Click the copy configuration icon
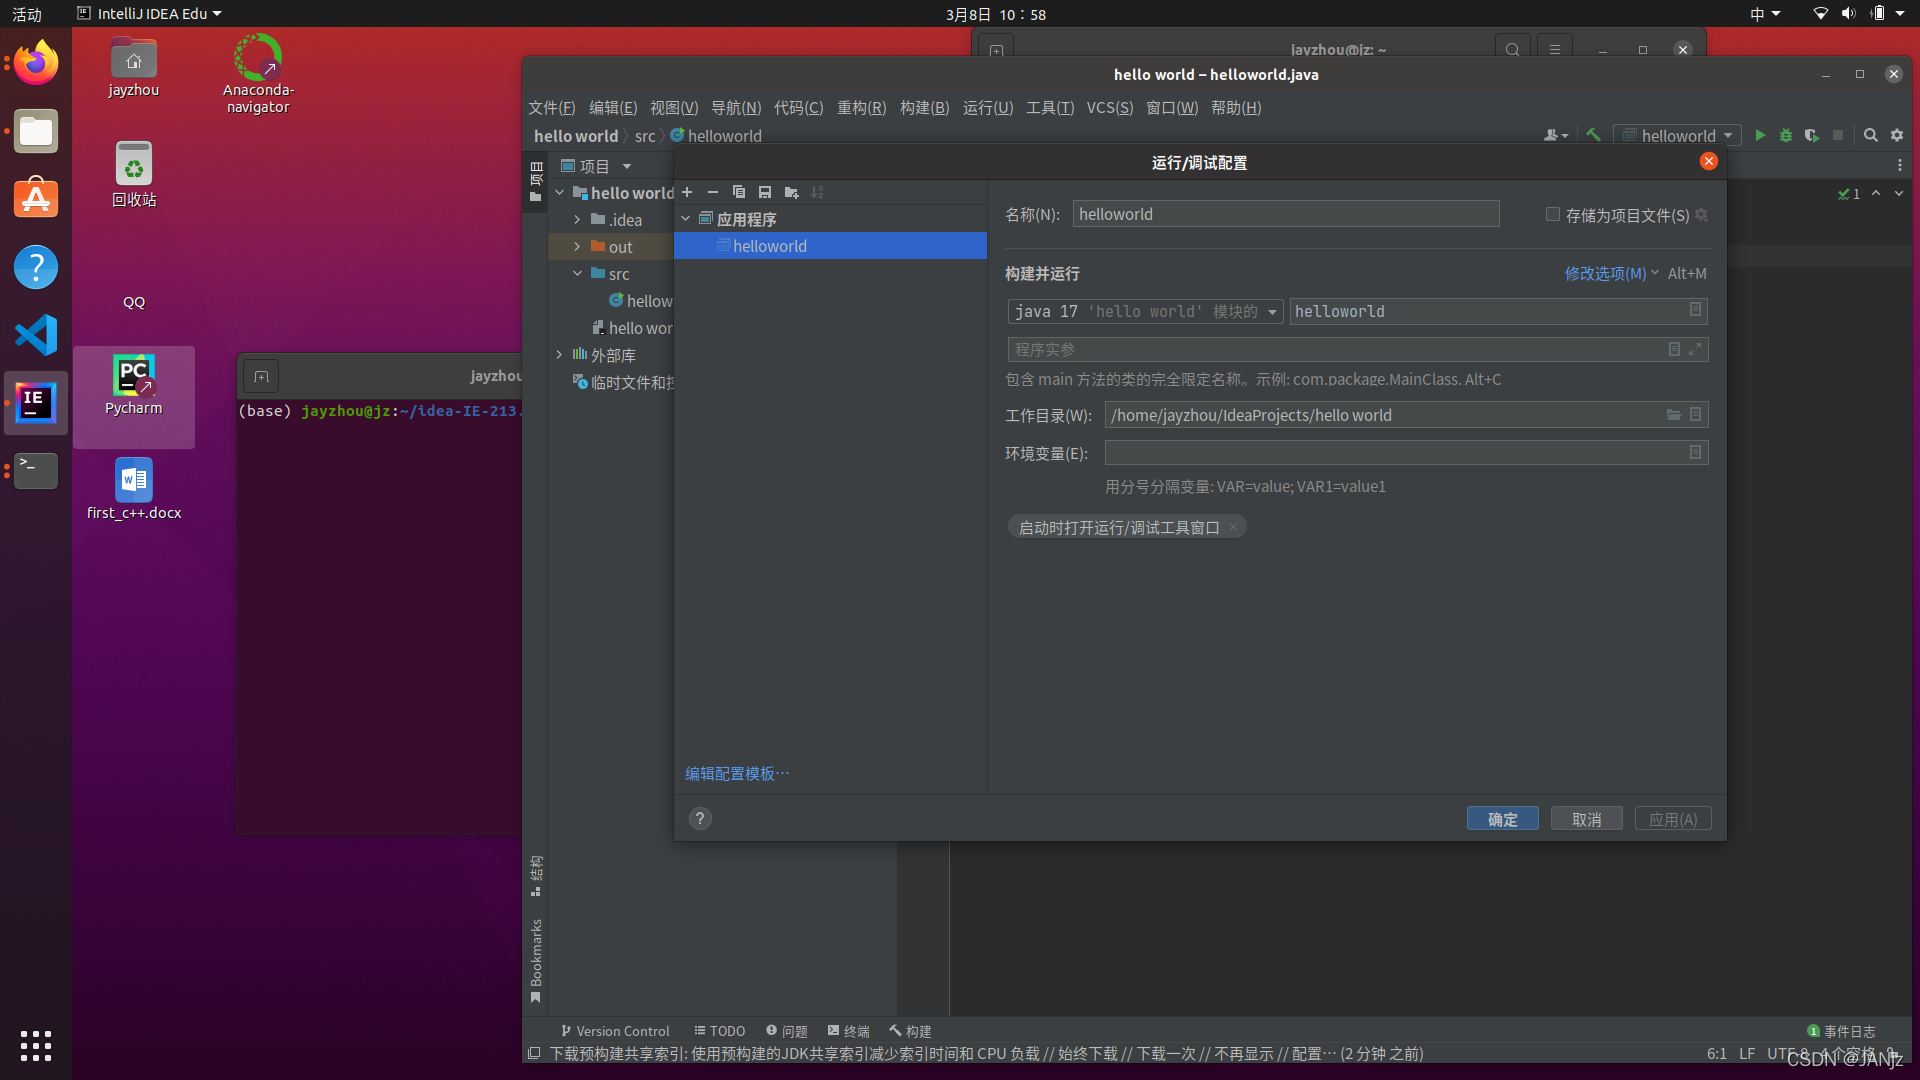Screen dimensions: 1920x1080 coord(739,192)
